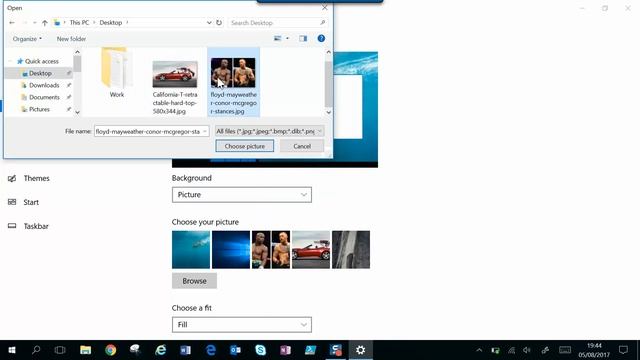The height and width of the screenshot is (360, 640).
Task: Refresh the Desktop folder listing
Action: [219, 22]
